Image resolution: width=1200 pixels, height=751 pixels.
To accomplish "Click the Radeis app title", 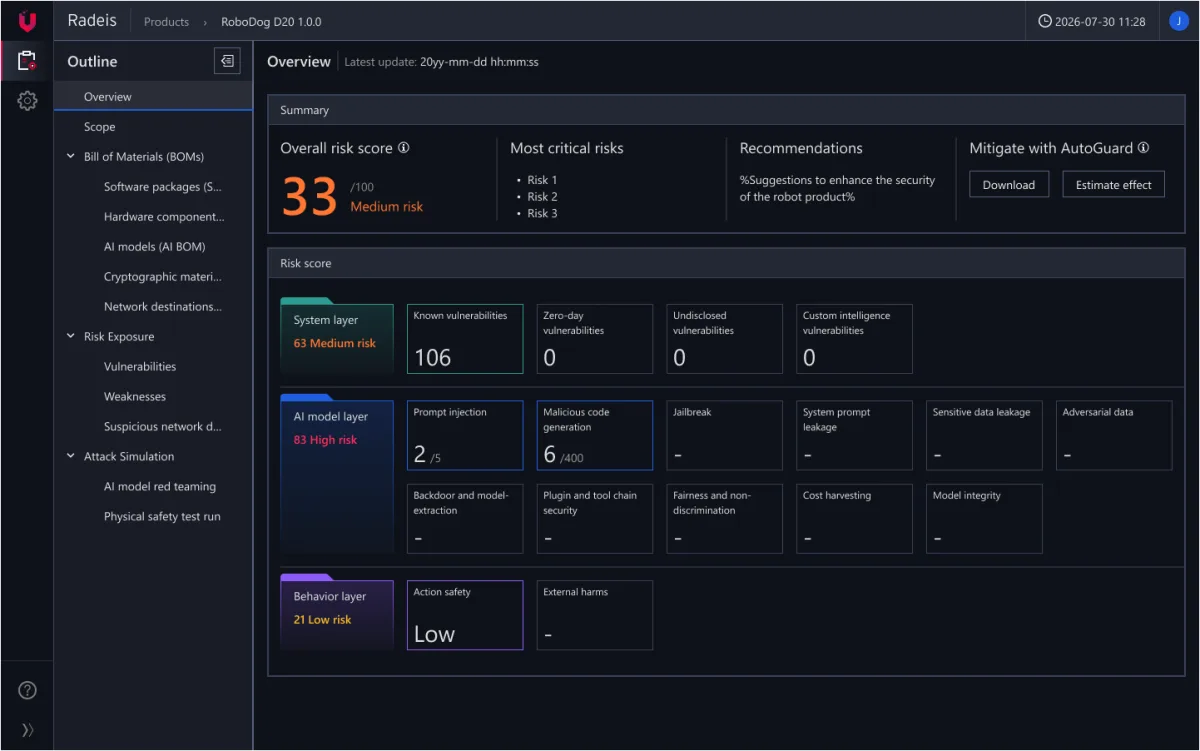I will [x=92, y=20].
